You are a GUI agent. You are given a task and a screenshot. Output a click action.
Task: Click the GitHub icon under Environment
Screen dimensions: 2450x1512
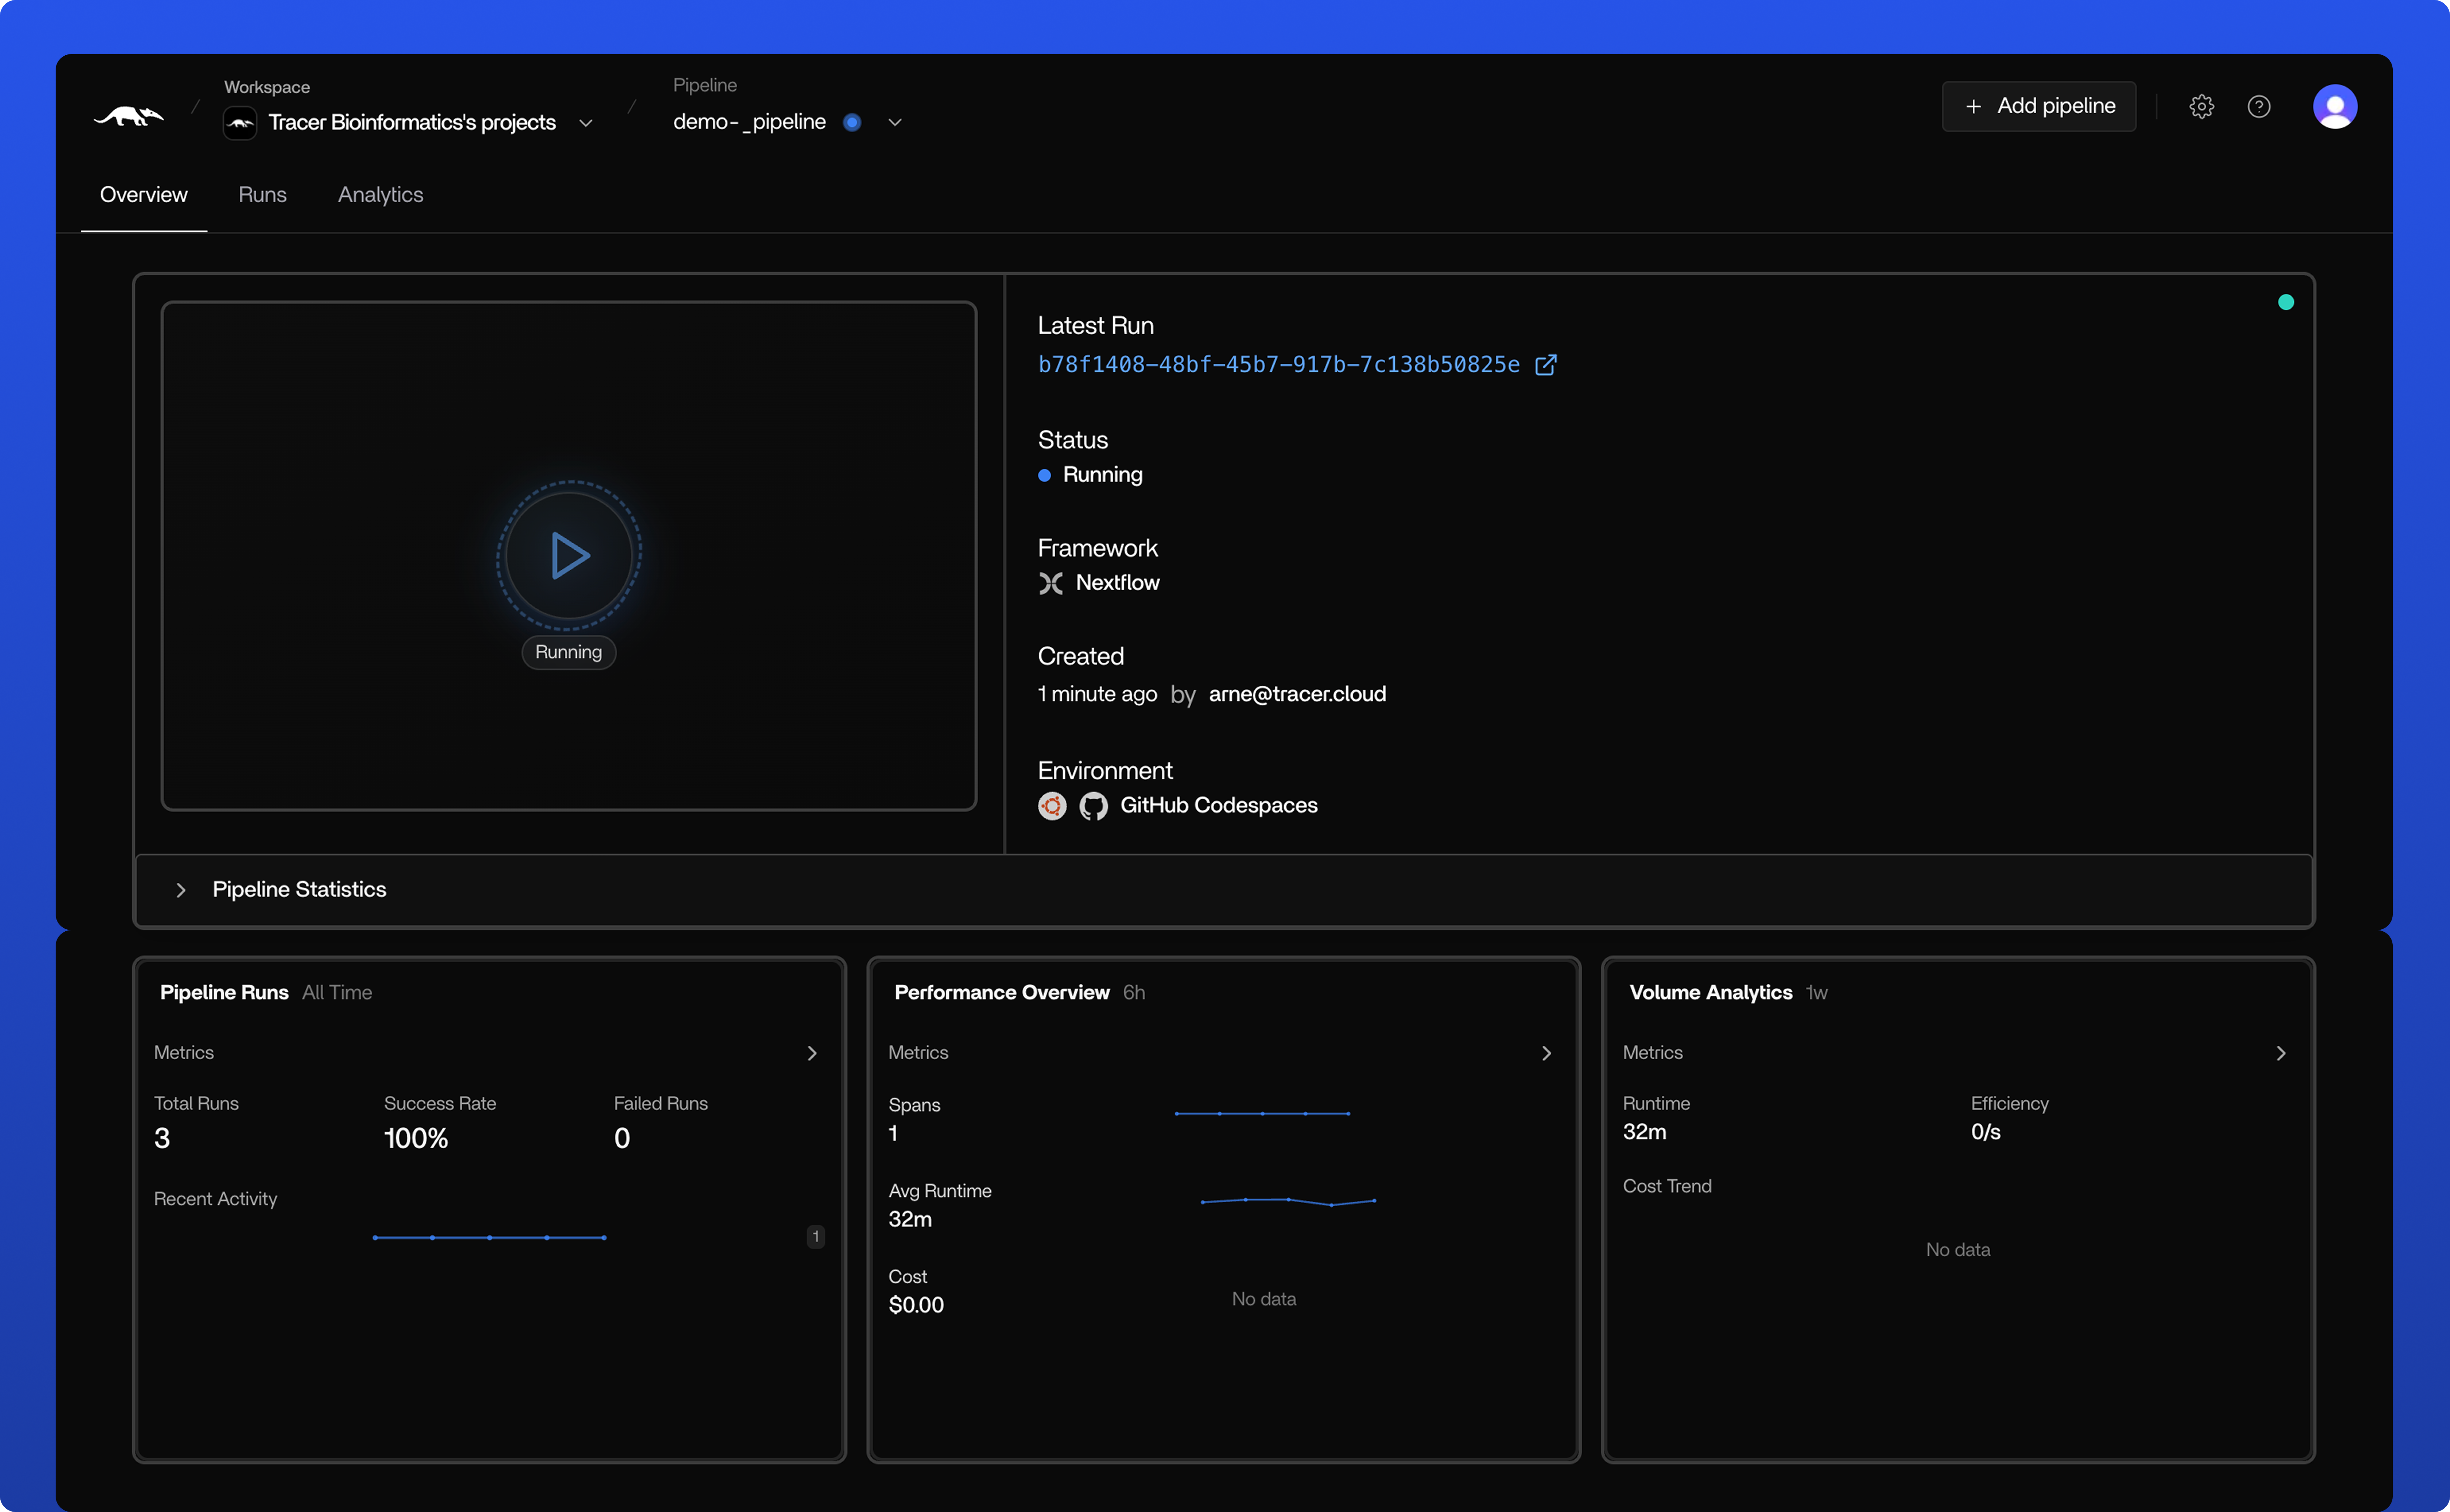[x=1093, y=806]
